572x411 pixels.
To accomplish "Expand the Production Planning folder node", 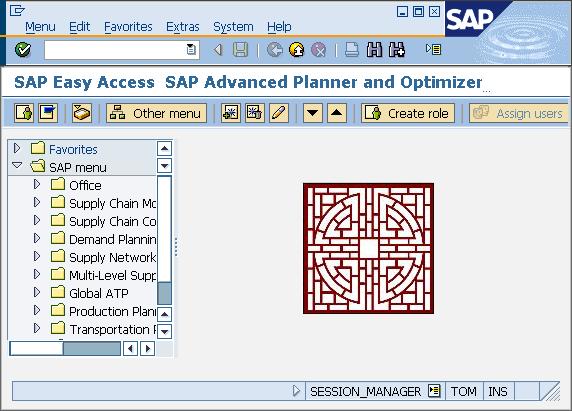I will click(37, 310).
